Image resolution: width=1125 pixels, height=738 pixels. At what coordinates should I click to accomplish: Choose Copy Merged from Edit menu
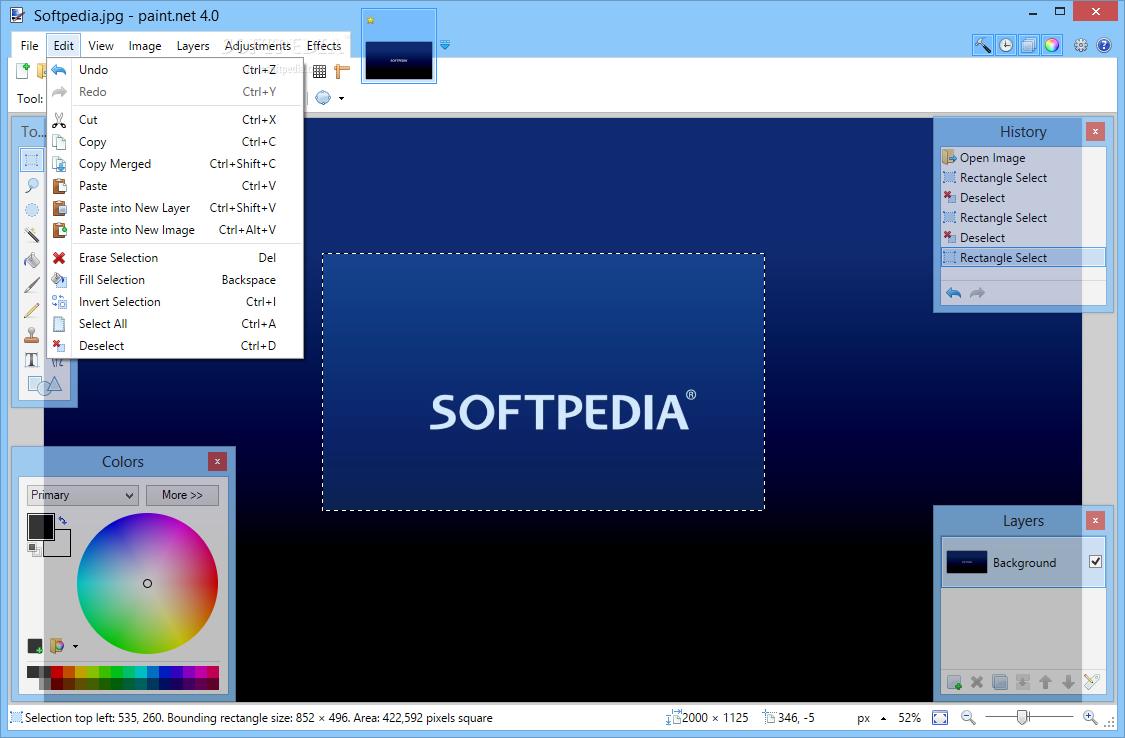(176, 164)
